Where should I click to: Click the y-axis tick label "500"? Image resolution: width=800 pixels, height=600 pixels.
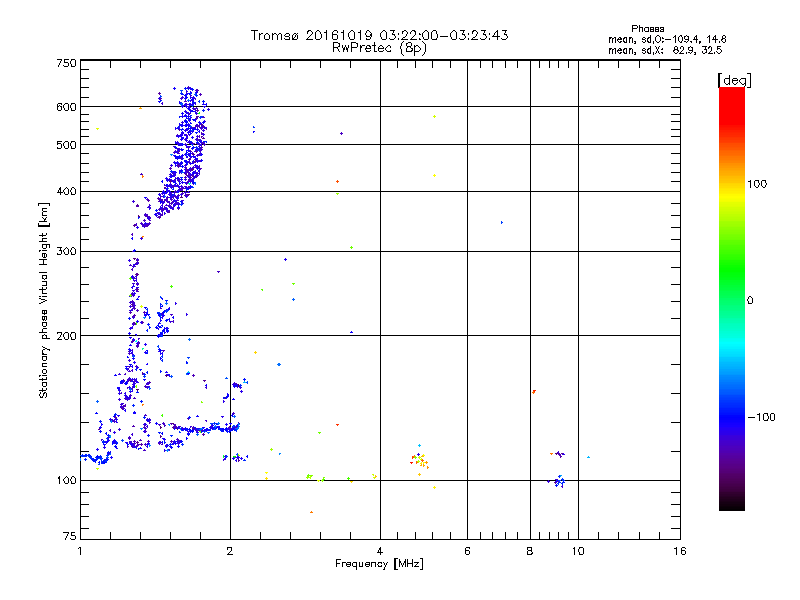point(66,145)
